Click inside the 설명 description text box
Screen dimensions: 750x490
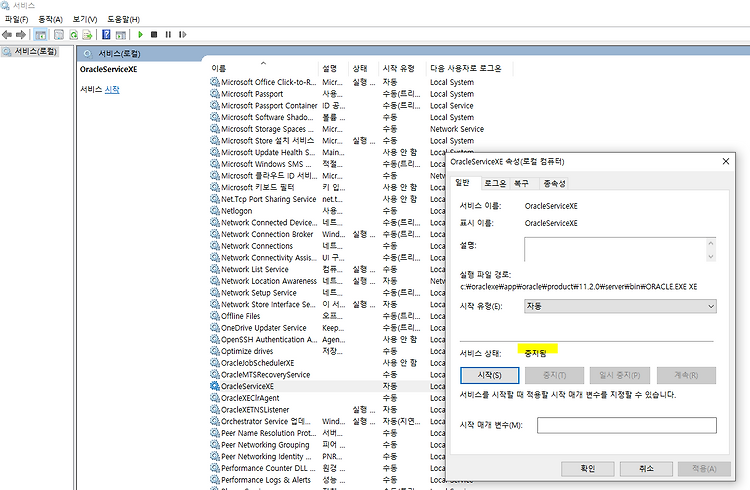click(615, 249)
